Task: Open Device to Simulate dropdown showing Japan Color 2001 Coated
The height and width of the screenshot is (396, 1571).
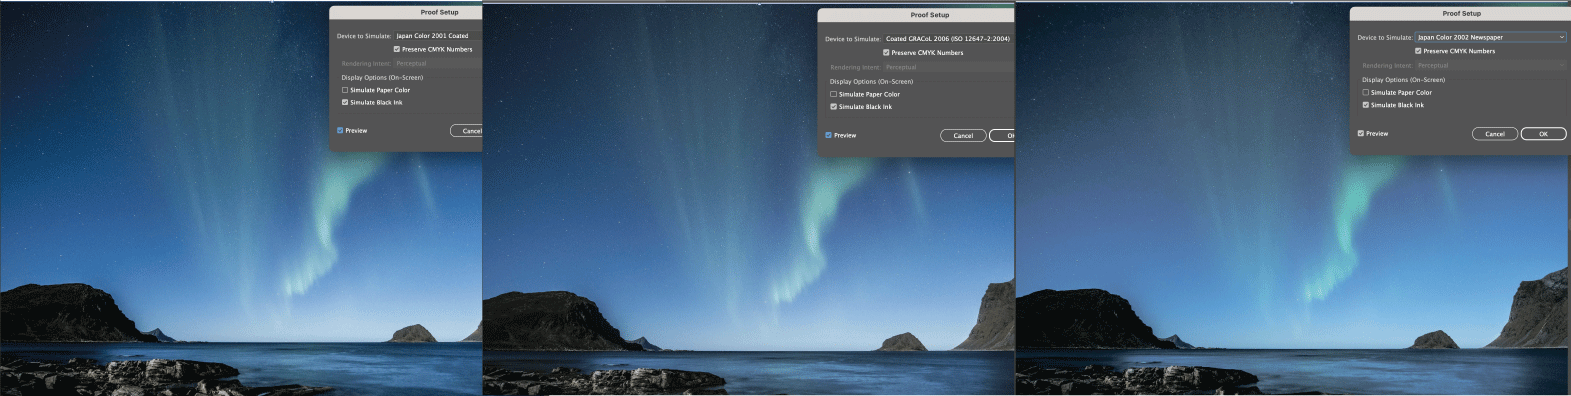Action: pyautogui.click(x=438, y=36)
